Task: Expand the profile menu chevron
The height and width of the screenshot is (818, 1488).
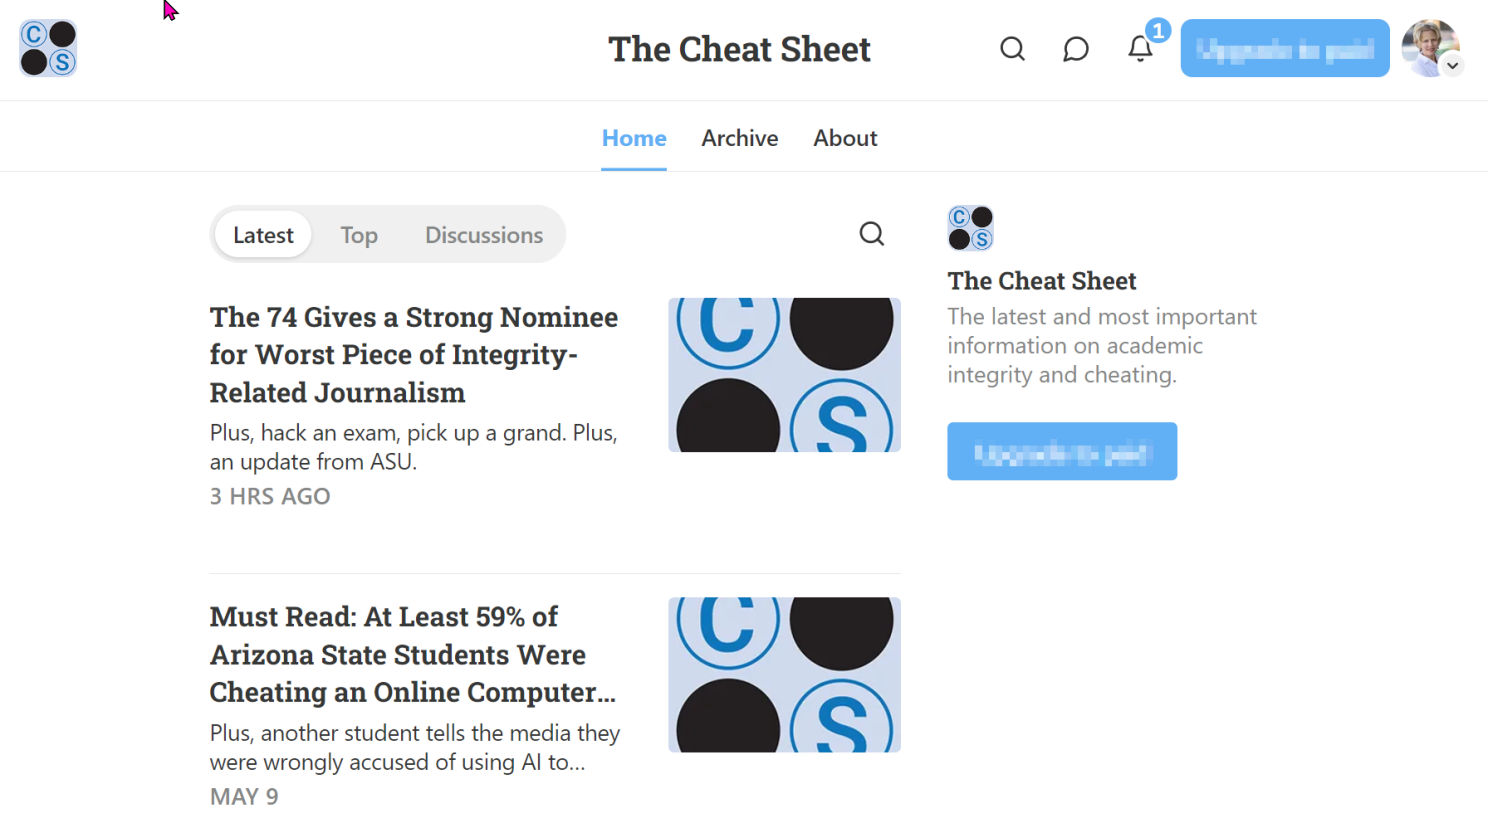Action: 1453,66
